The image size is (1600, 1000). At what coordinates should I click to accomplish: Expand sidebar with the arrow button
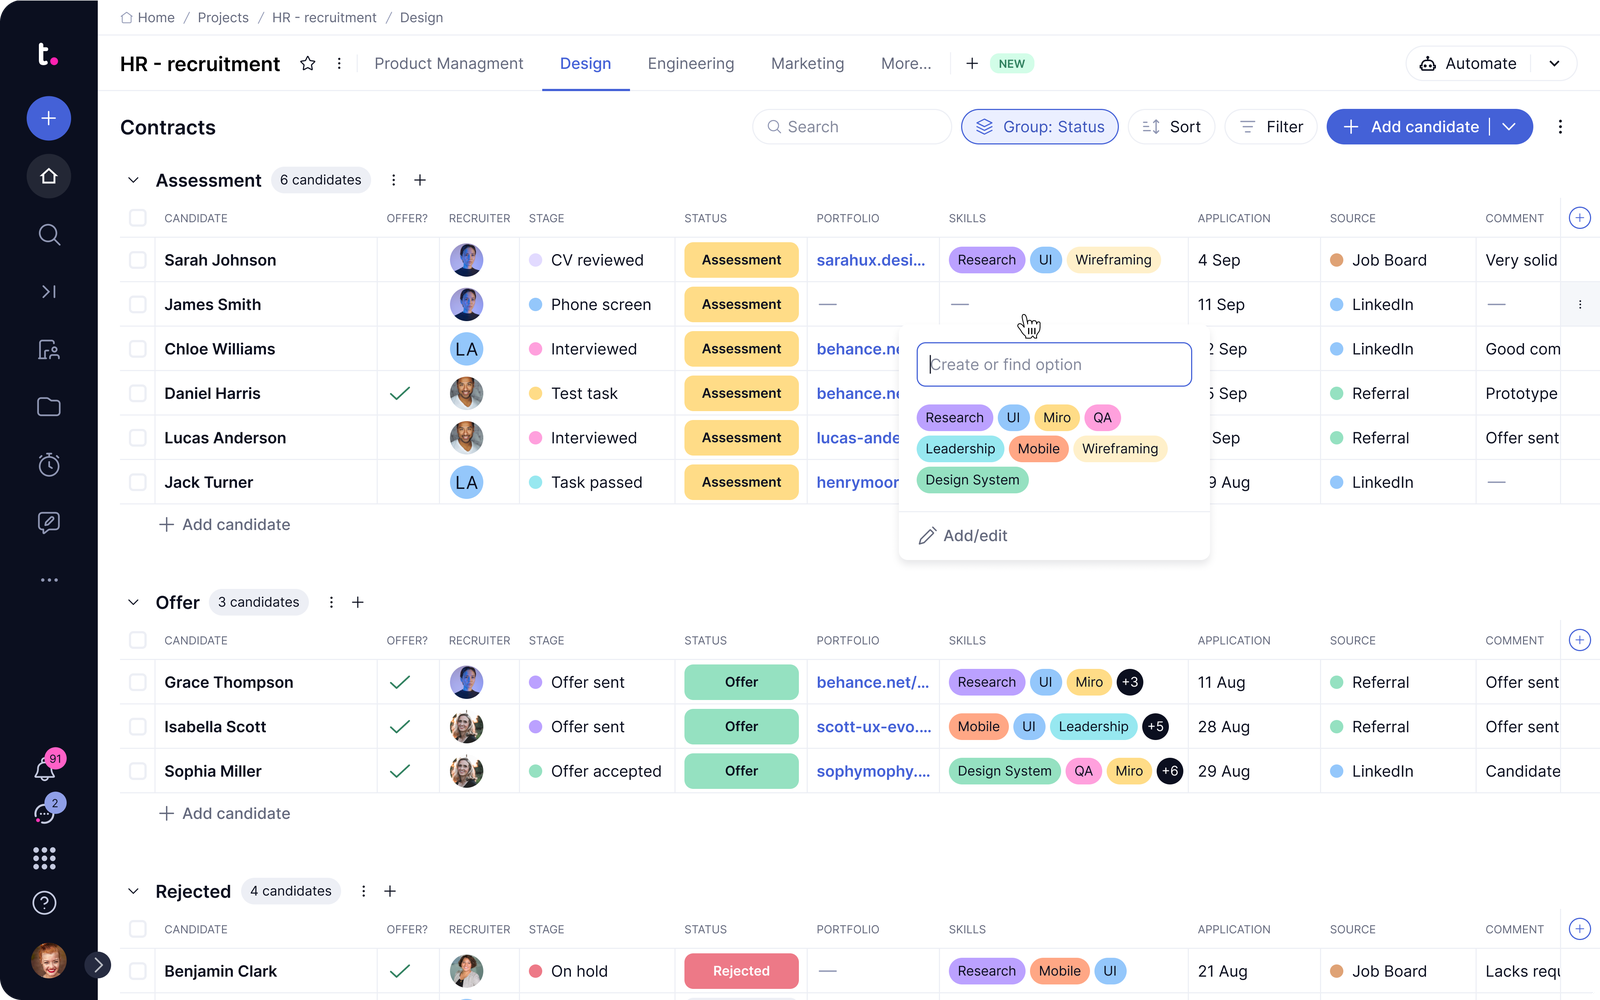point(98,965)
